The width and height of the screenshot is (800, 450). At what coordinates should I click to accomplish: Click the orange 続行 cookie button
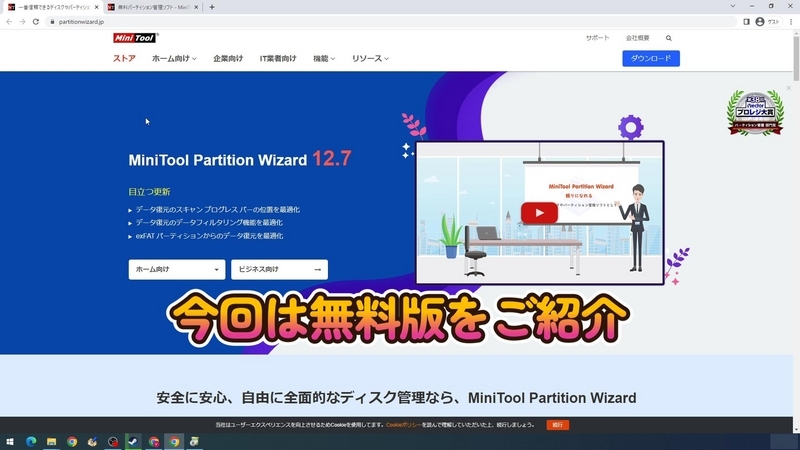[558, 424]
